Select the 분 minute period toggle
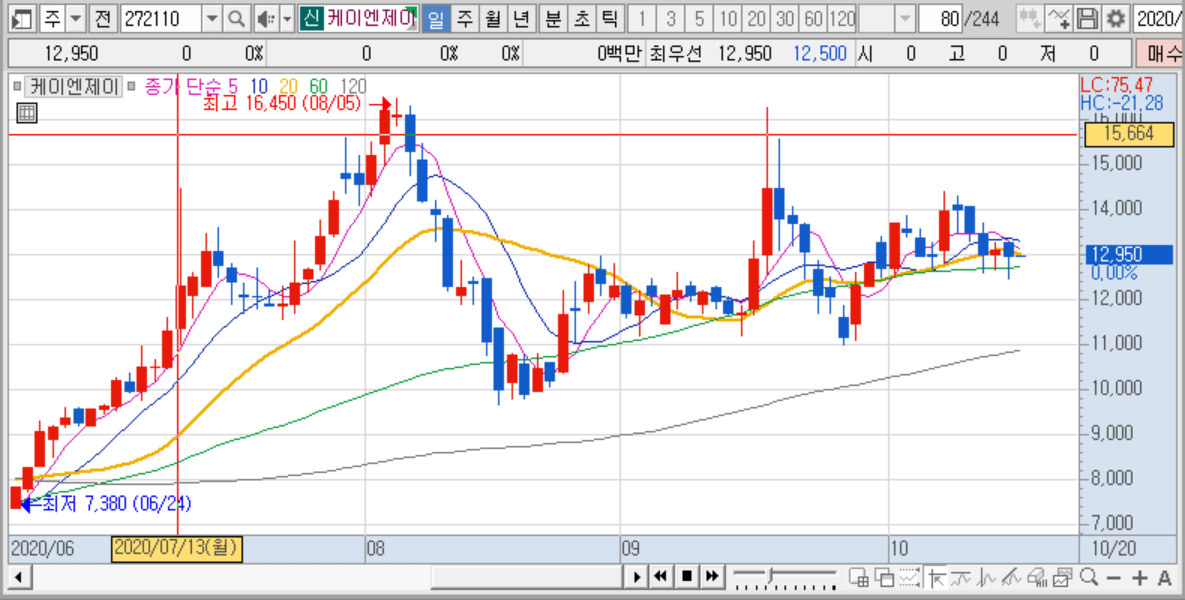 tap(553, 19)
